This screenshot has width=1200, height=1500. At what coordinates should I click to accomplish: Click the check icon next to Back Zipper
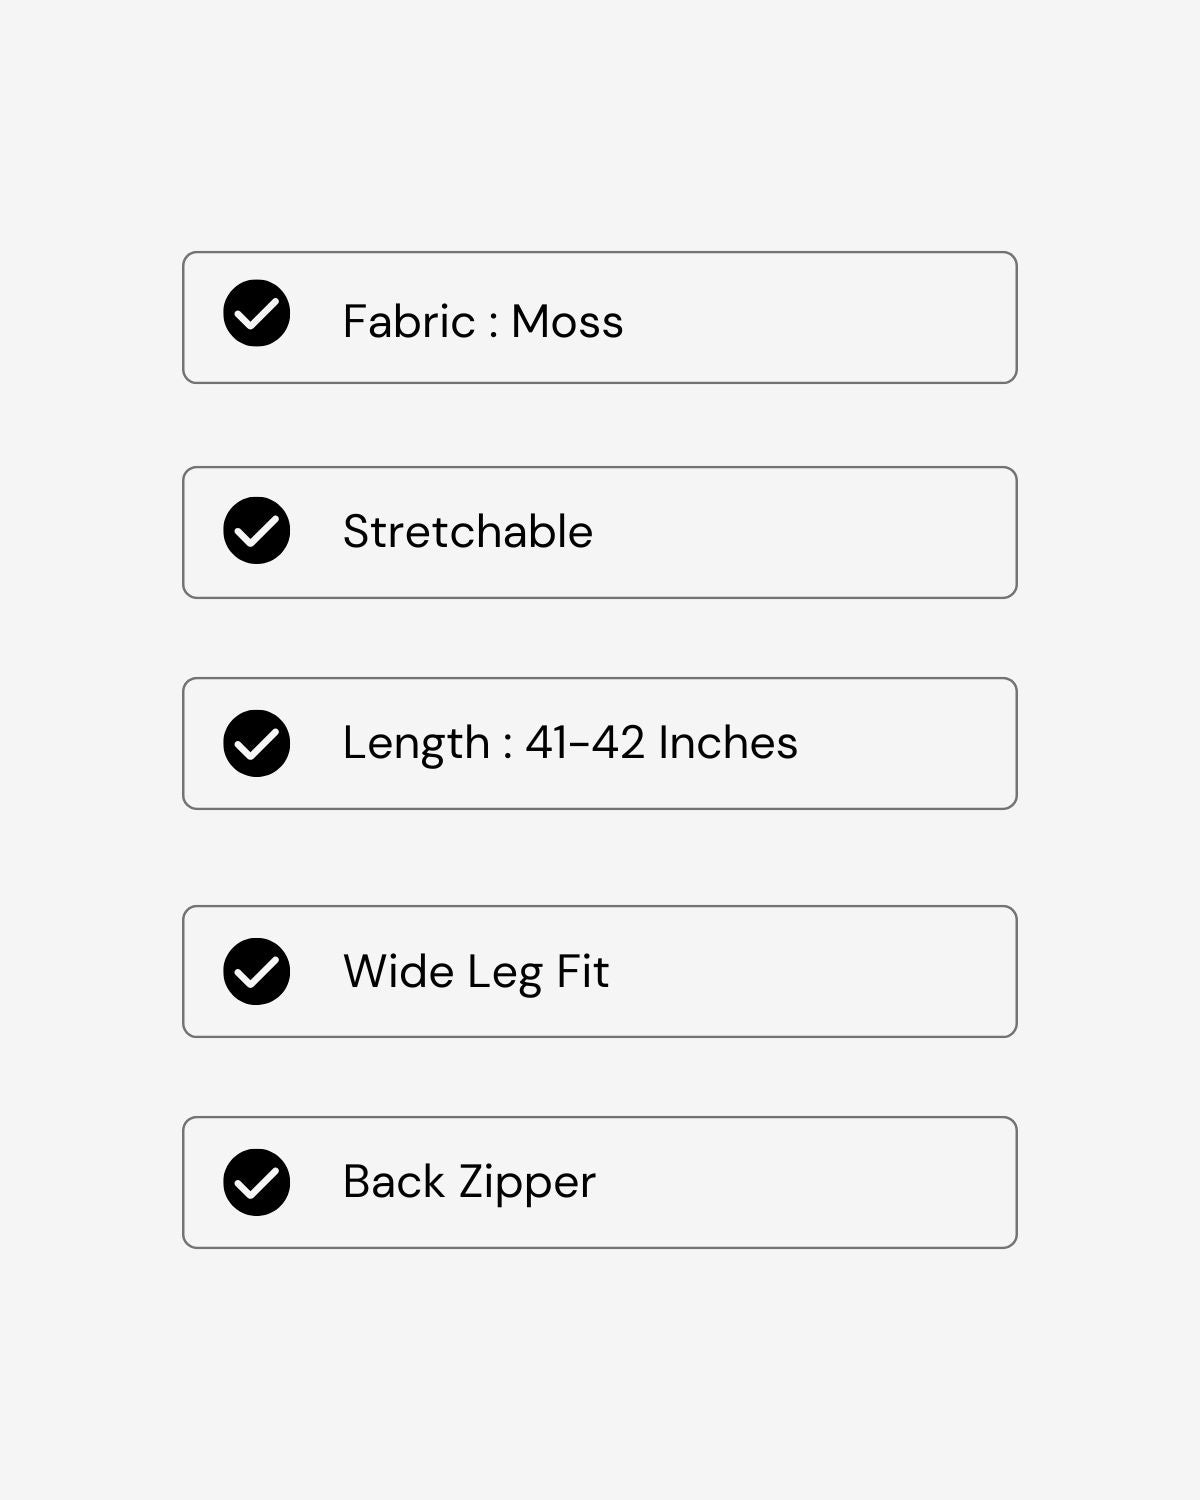[257, 1183]
